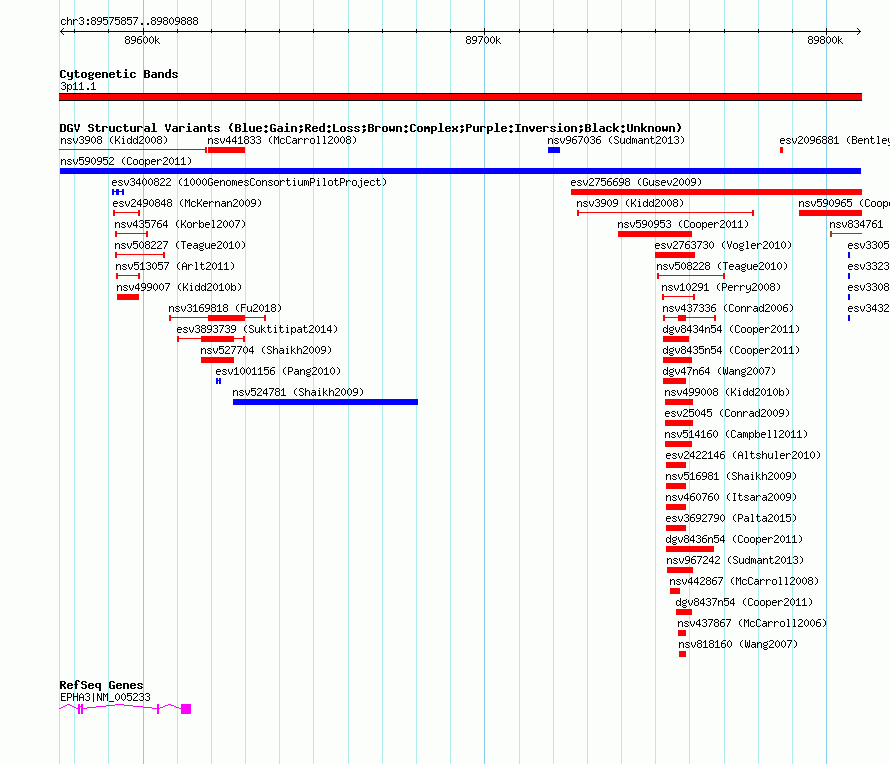This screenshot has height=764, width=890.
Task: Click nsv967036 (Sudmant2013) label
Action: pyautogui.click(x=616, y=140)
